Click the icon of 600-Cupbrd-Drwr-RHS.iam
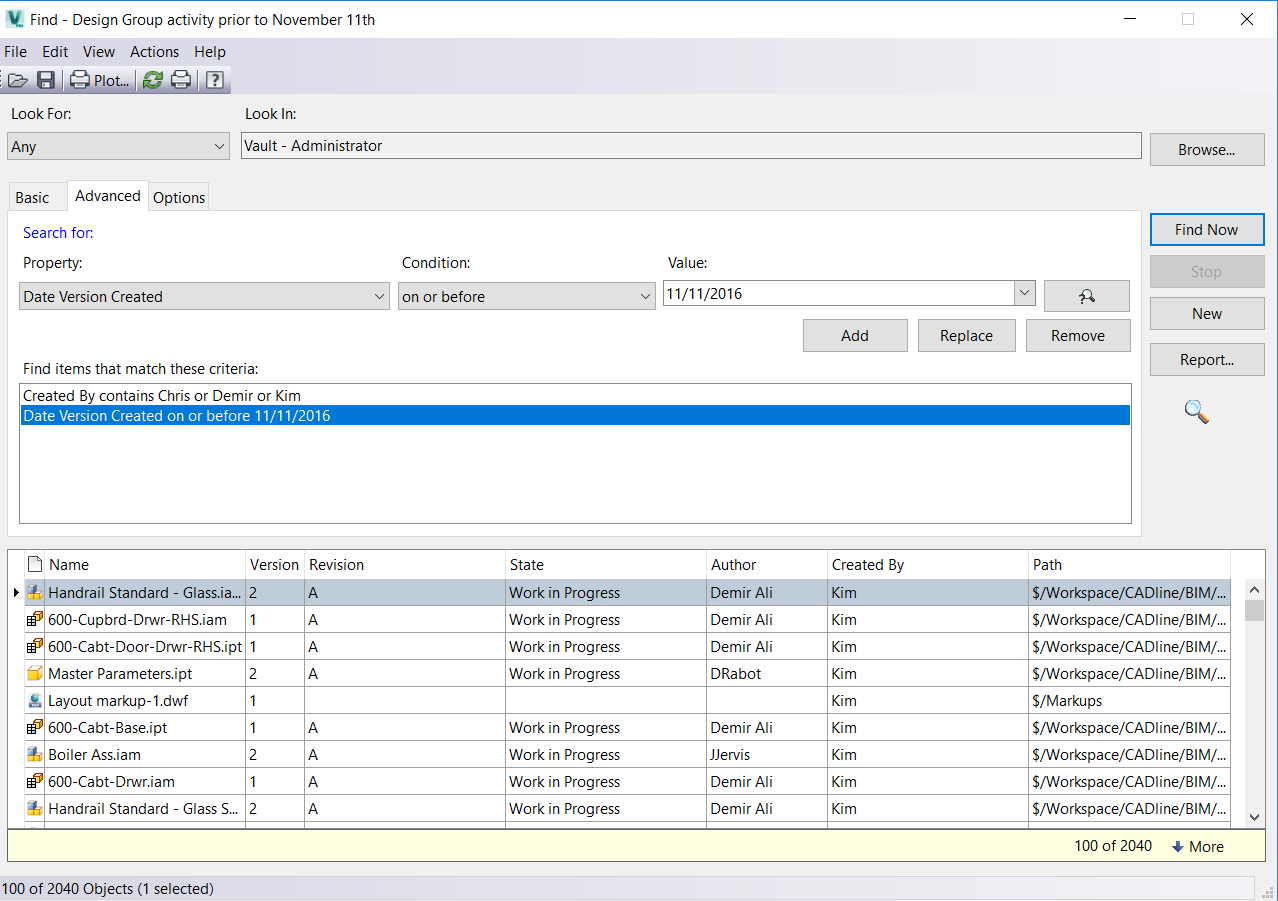Viewport: 1278px width, 901px height. tap(34, 619)
